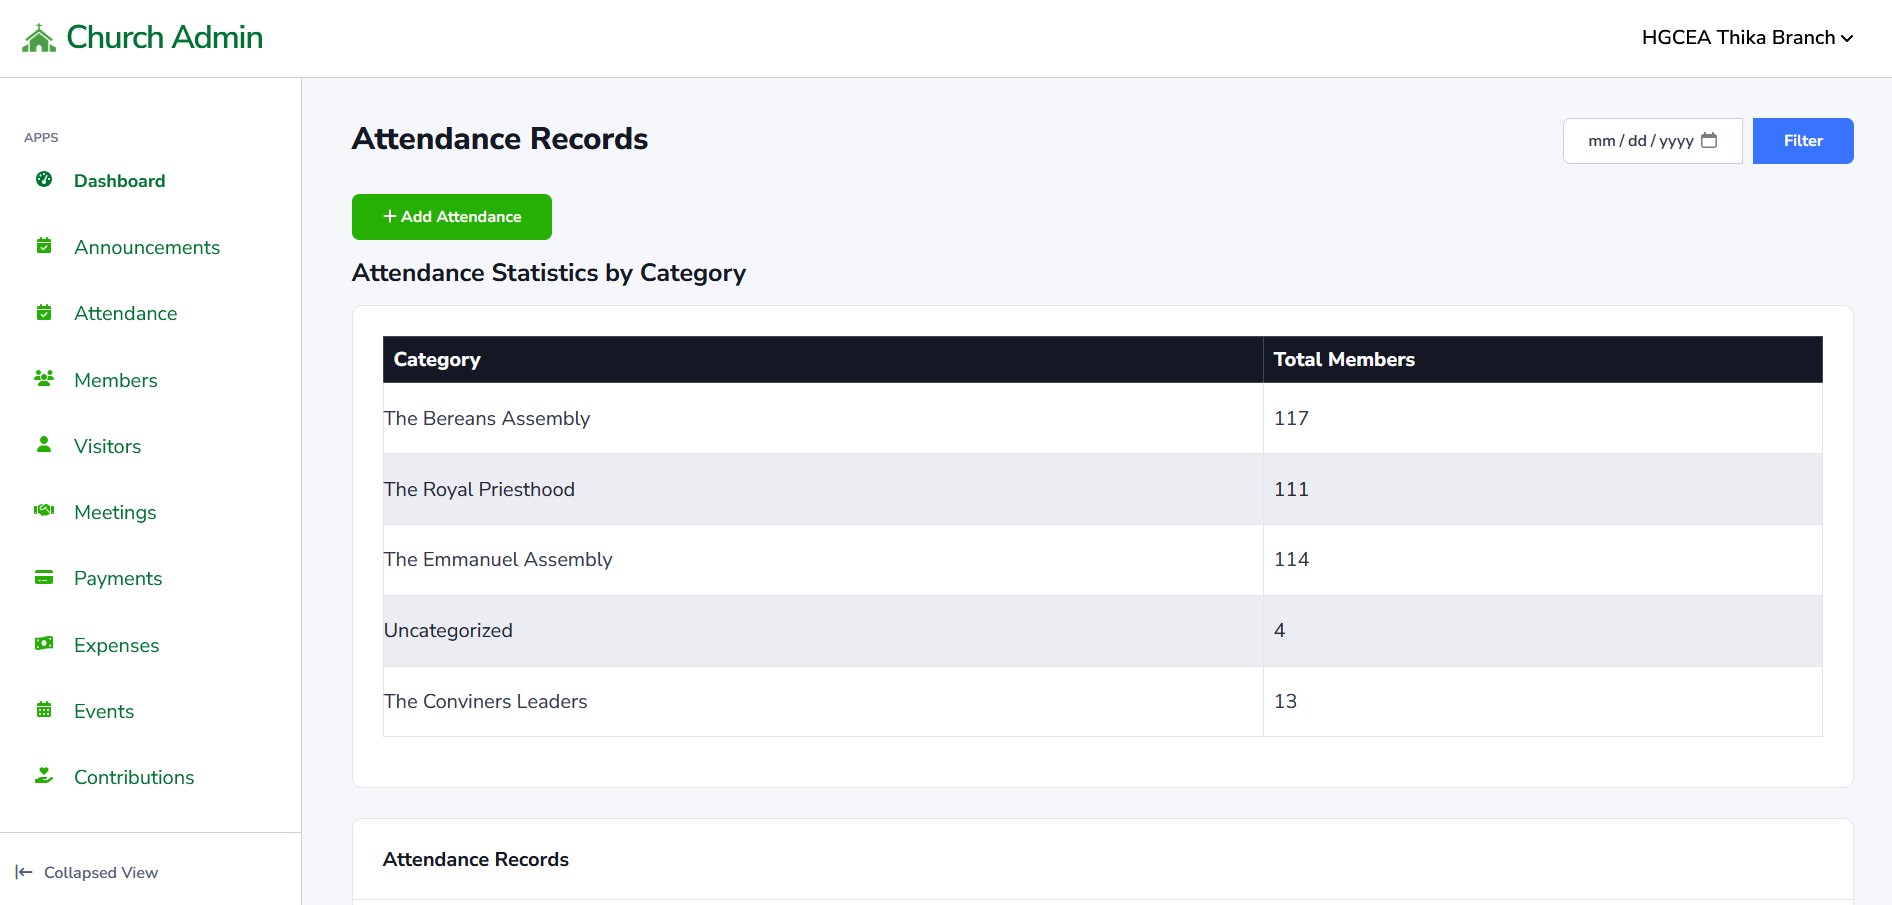This screenshot has width=1892, height=905.
Task: Click the Members group icon
Action: click(44, 379)
